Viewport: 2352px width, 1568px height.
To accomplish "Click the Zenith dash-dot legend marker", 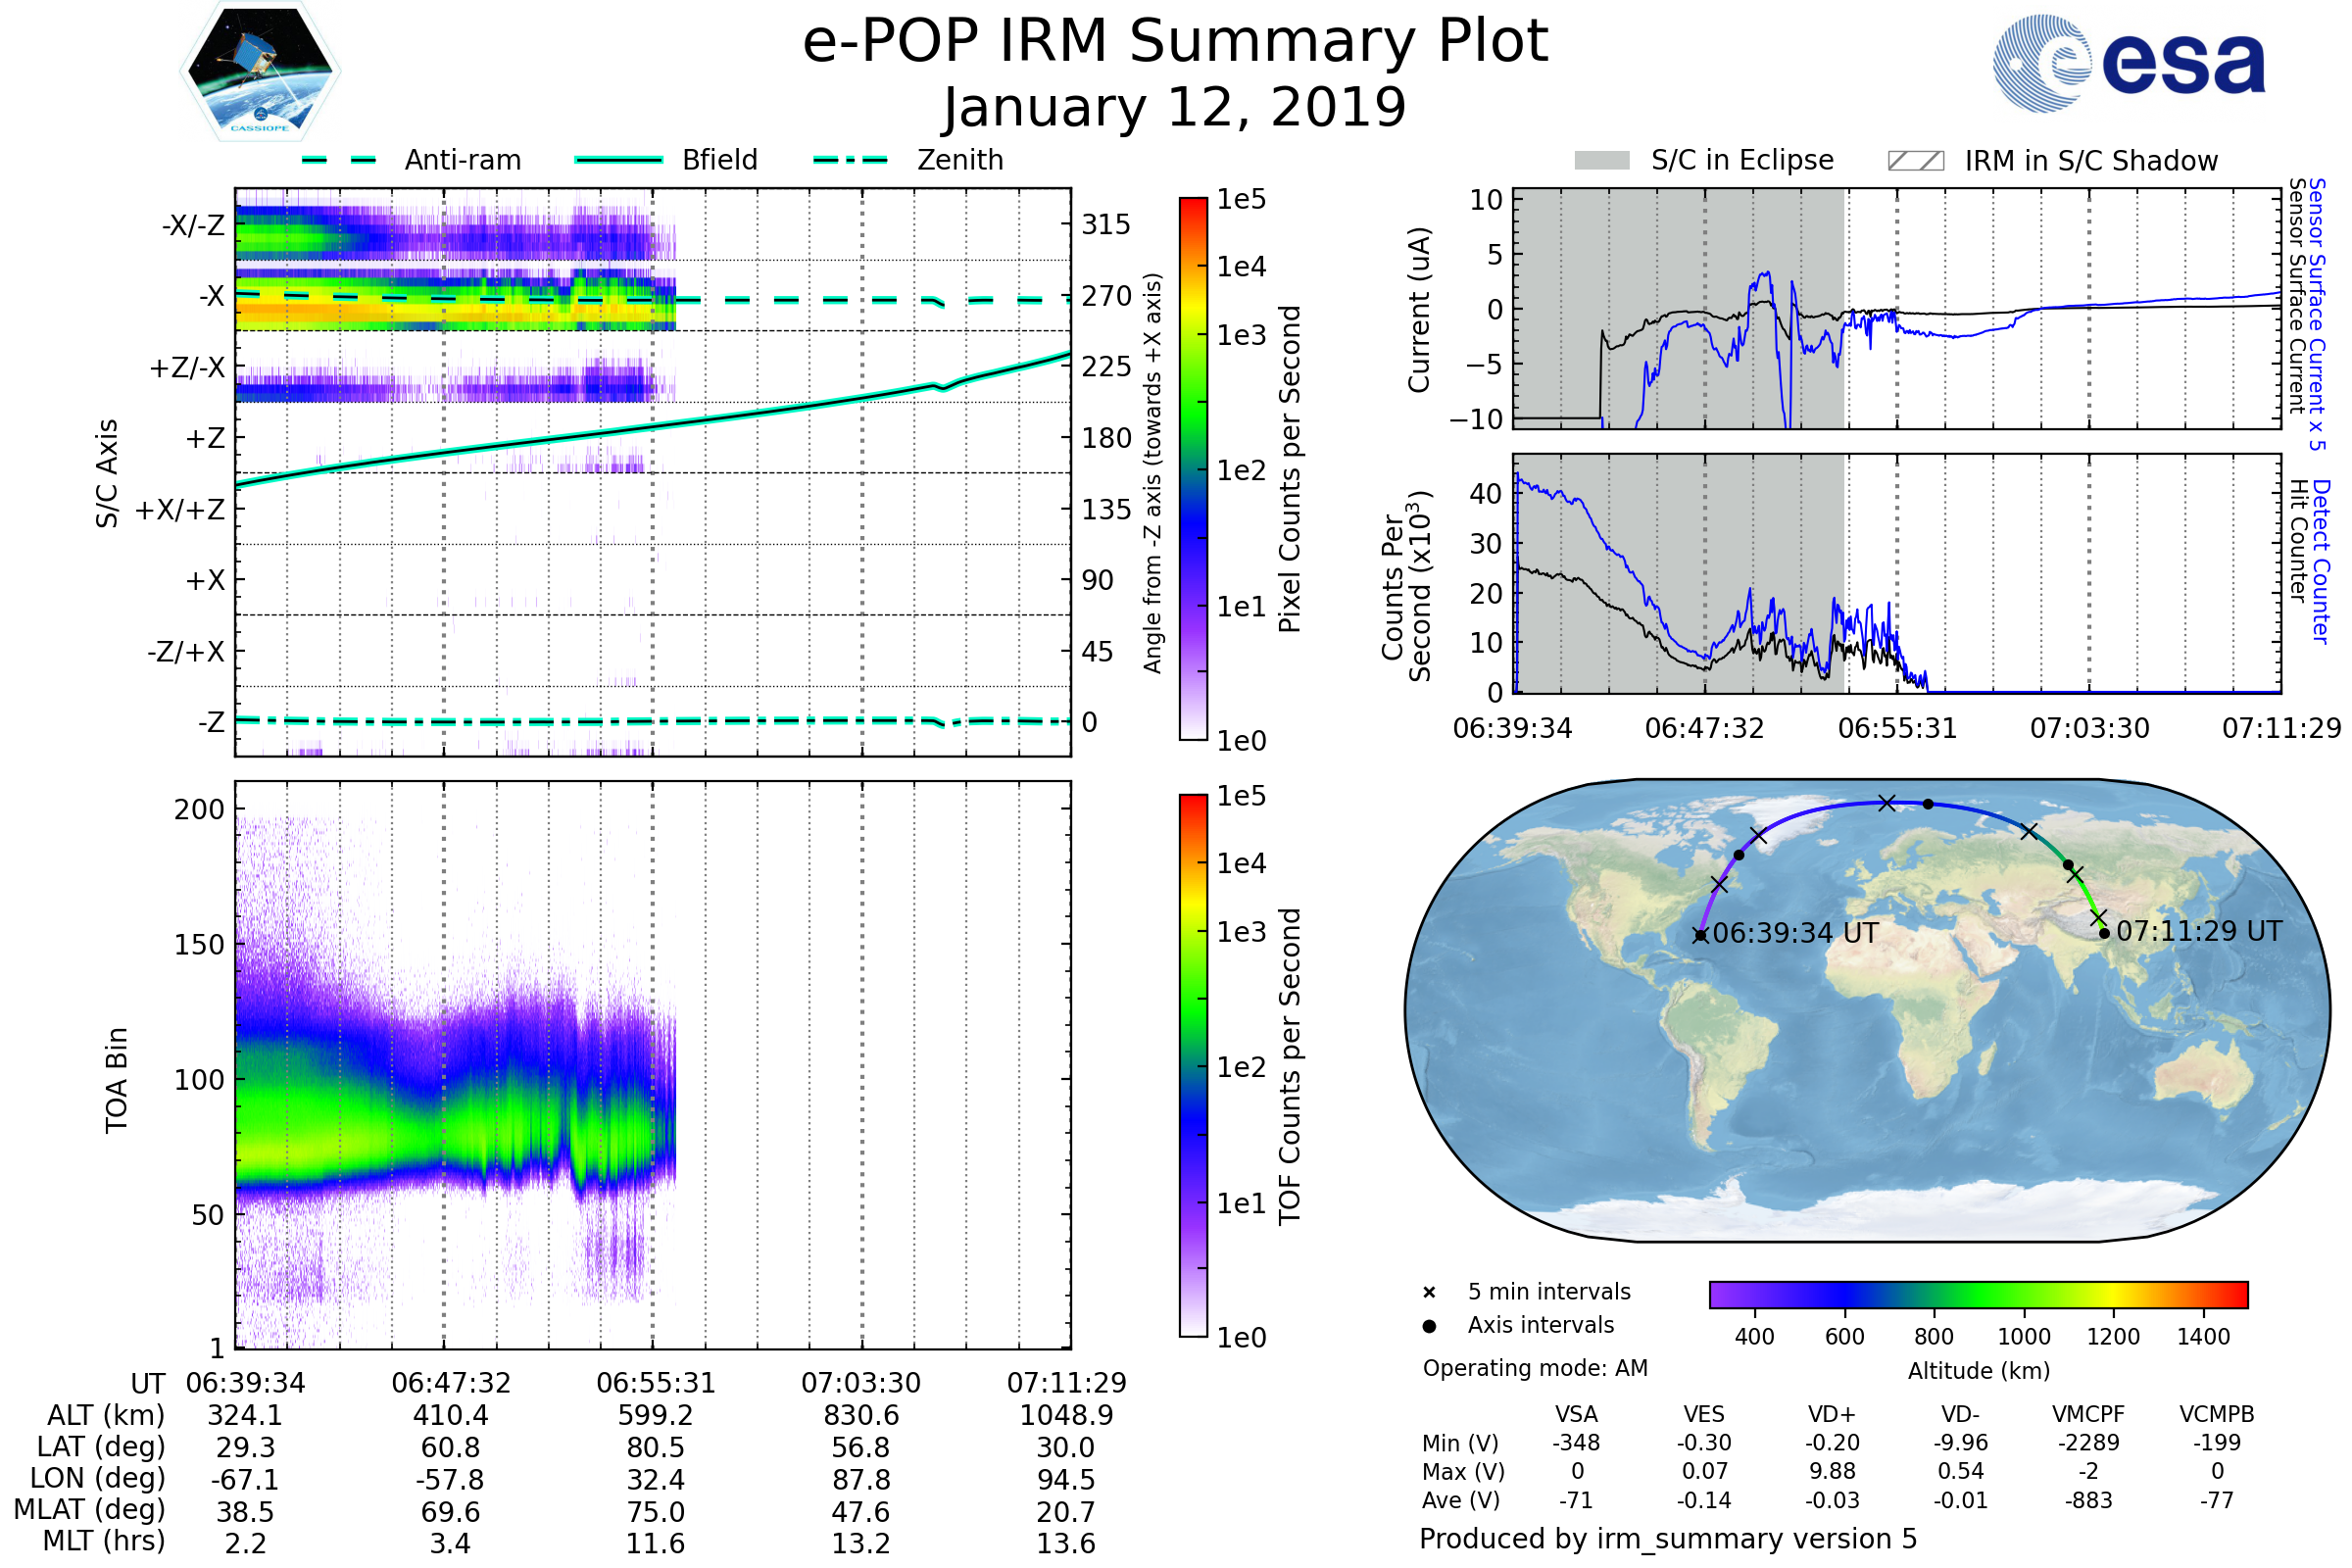I will pos(850,160).
